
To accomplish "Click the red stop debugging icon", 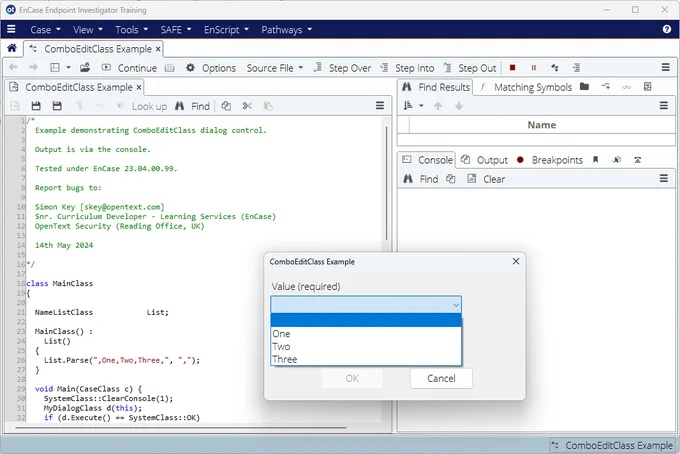I will tap(512, 68).
